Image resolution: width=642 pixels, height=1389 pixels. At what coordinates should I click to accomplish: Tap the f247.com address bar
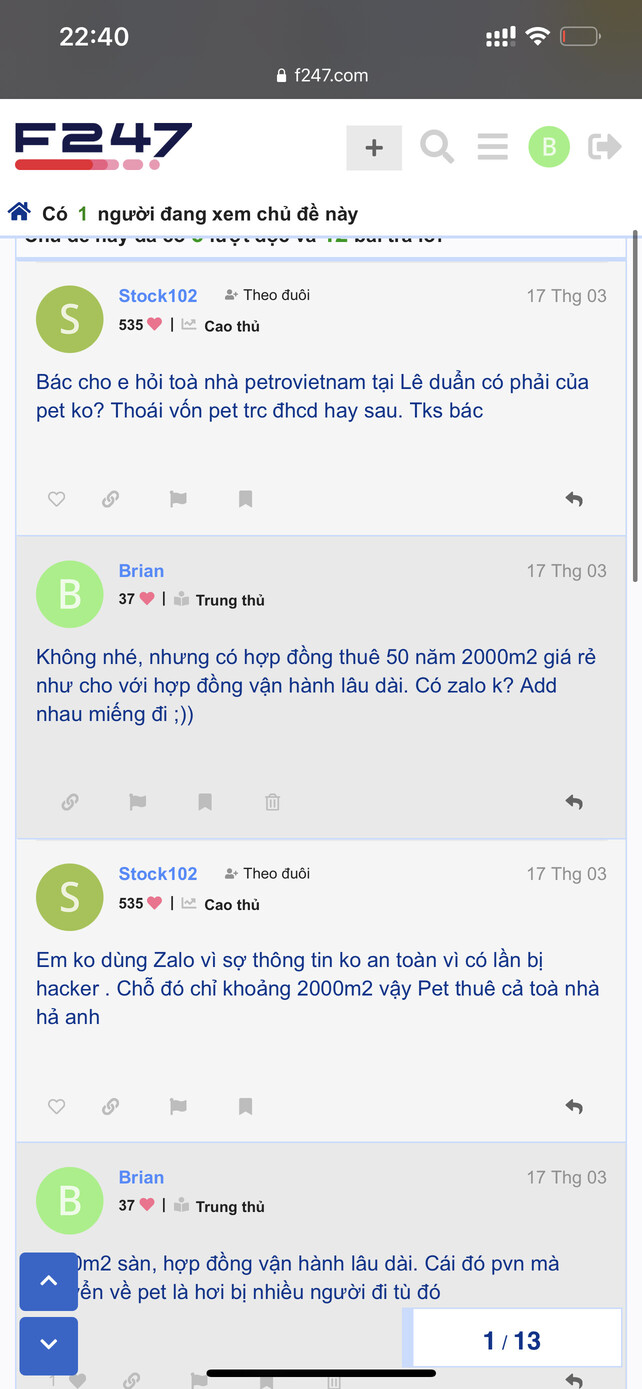pyautogui.click(x=321, y=75)
